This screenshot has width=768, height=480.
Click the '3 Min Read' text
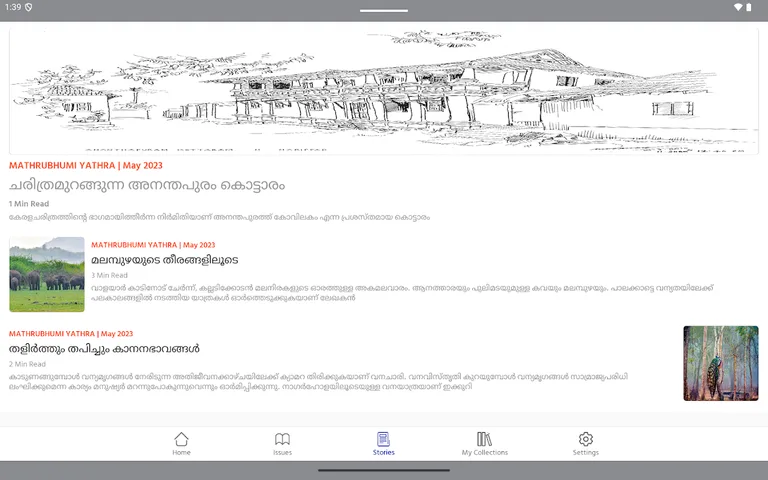(109, 275)
